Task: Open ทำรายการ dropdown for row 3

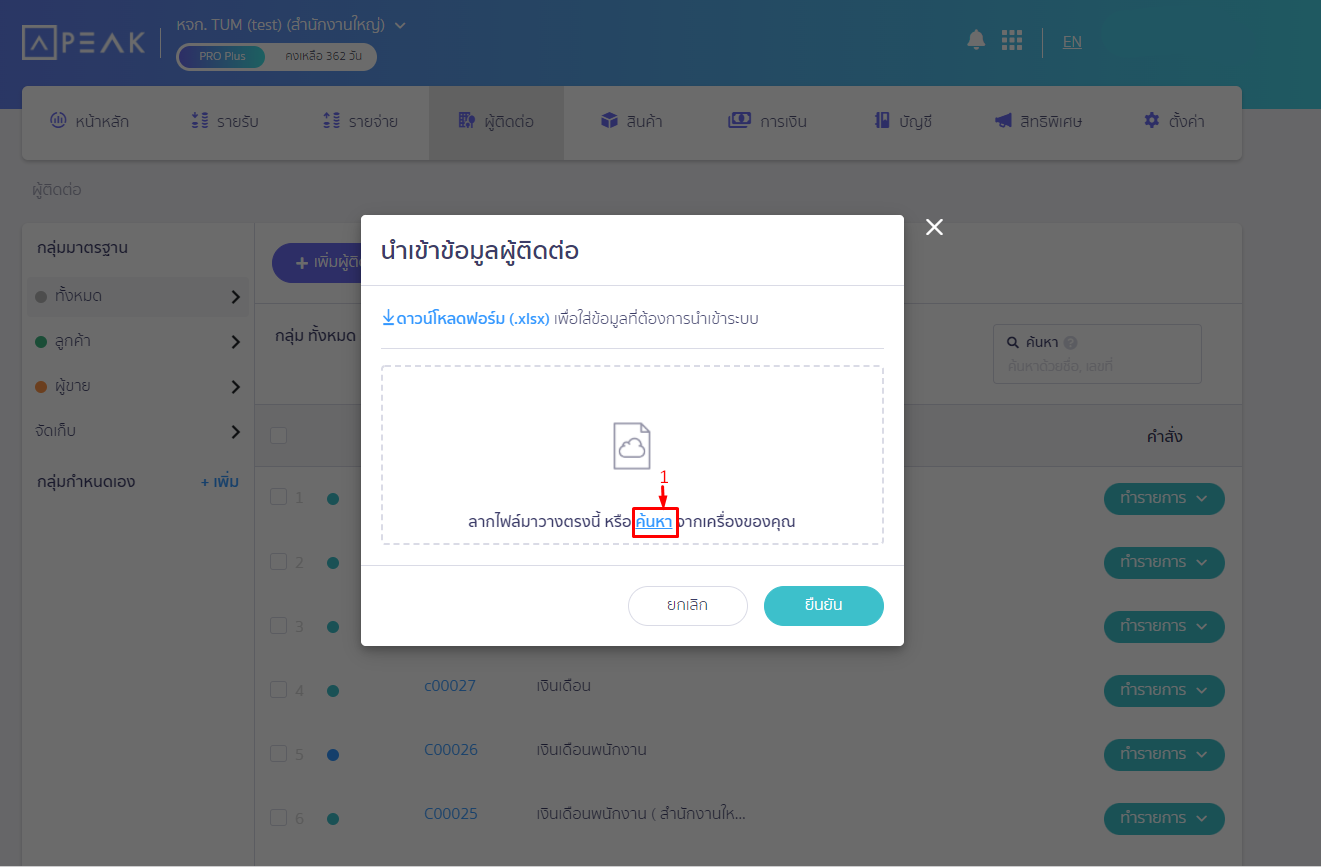Action: click(1164, 627)
